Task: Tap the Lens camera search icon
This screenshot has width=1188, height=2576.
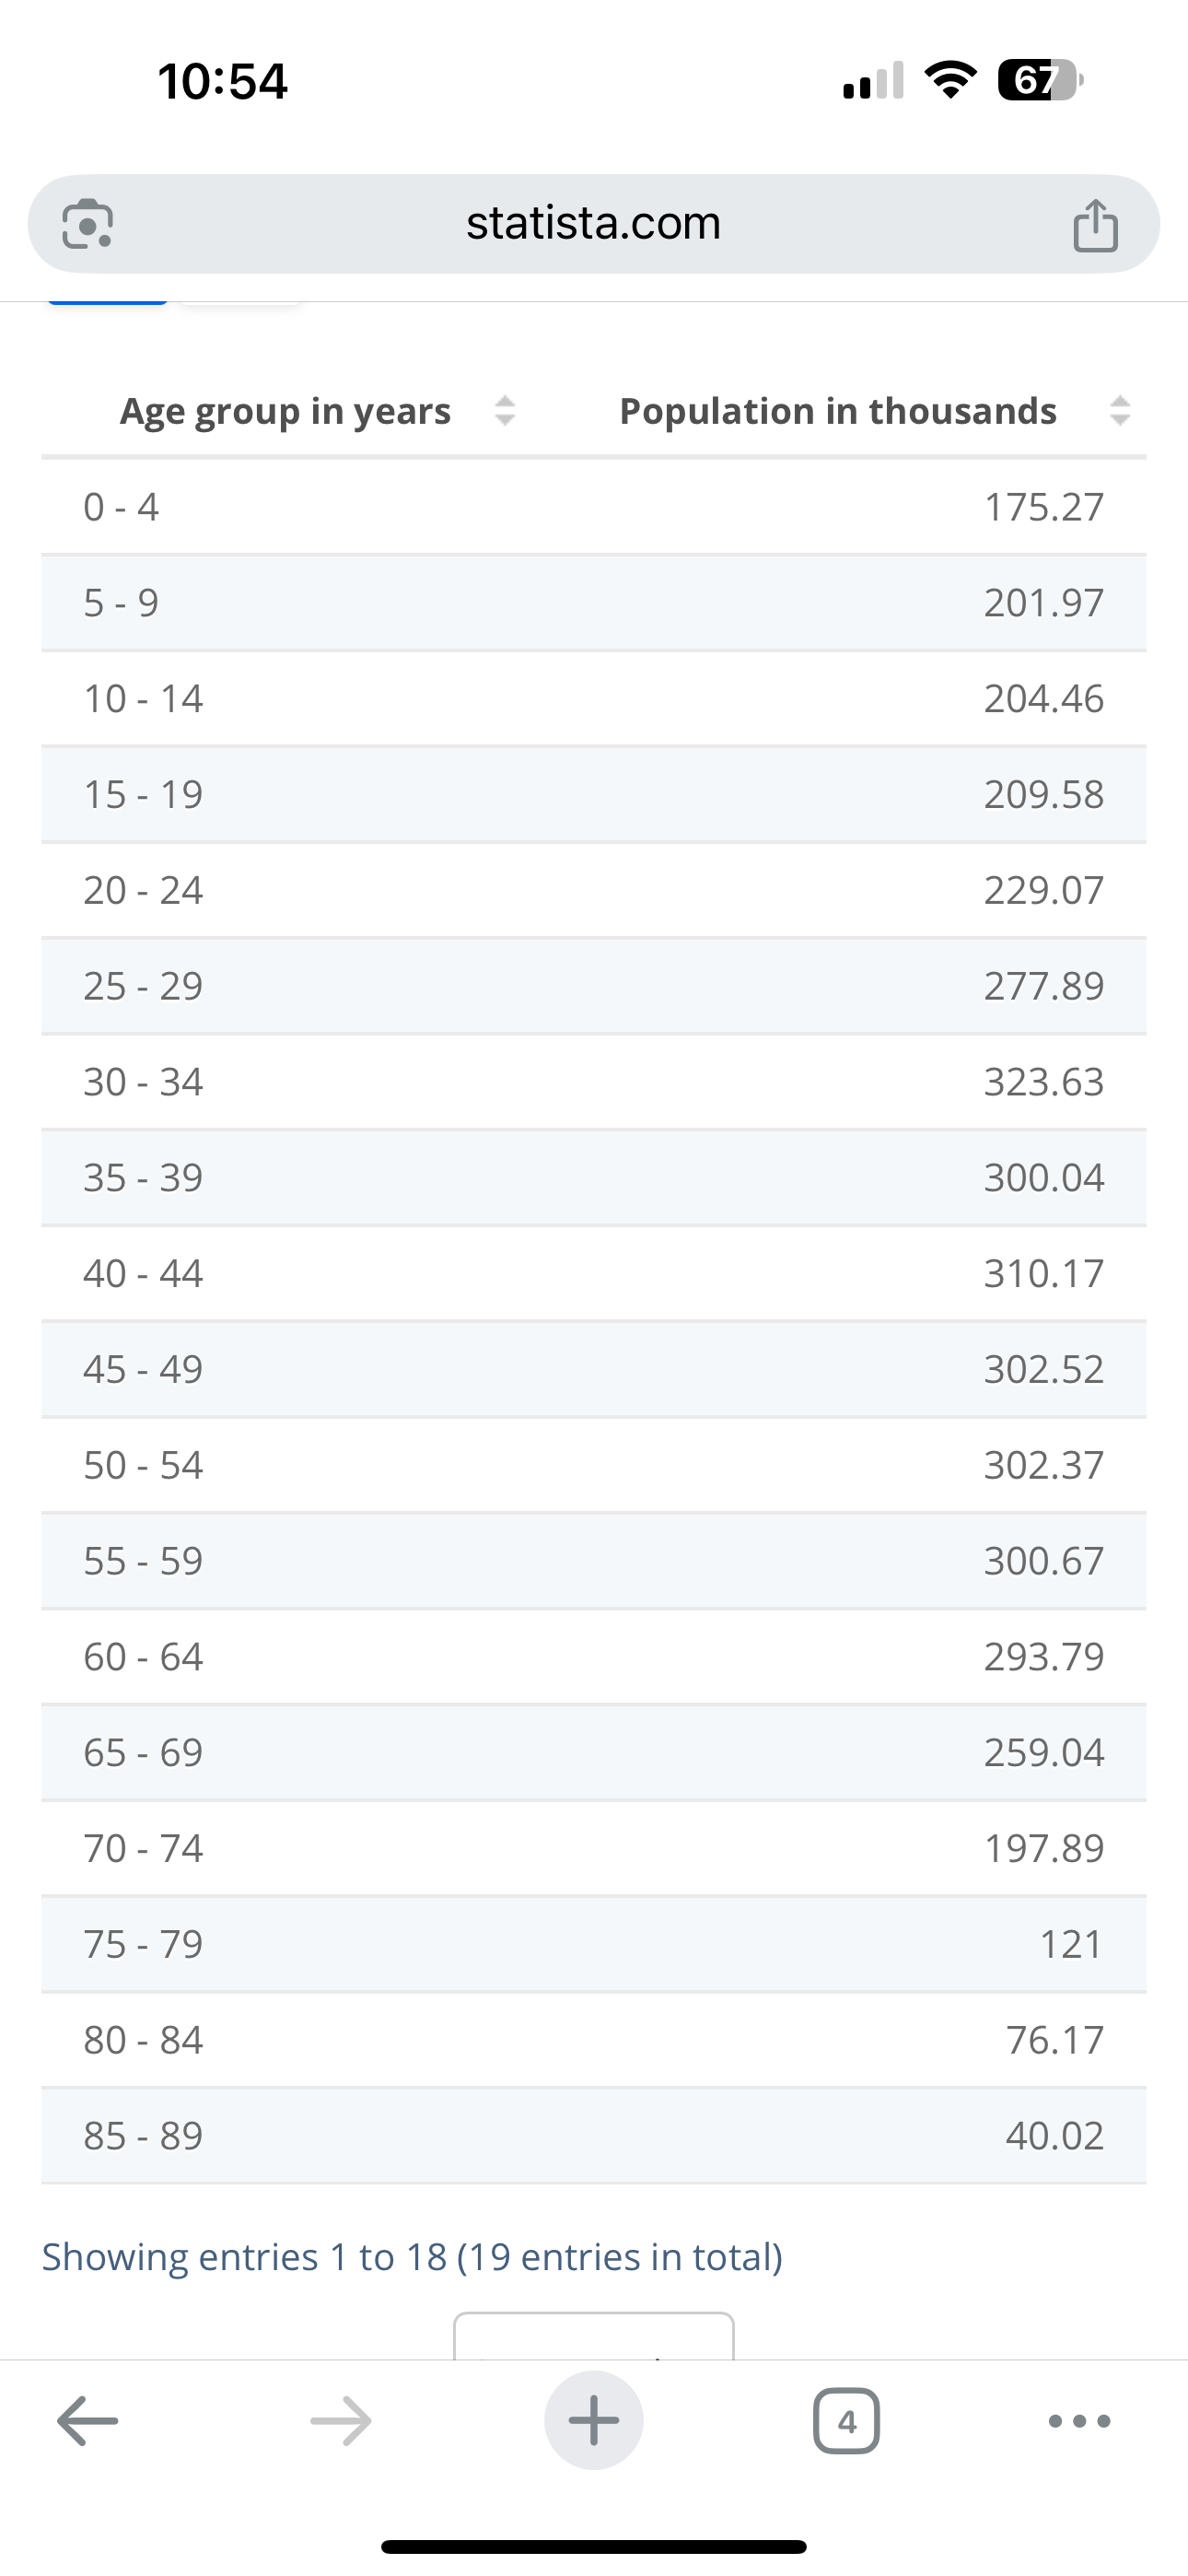Action: pos(88,224)
